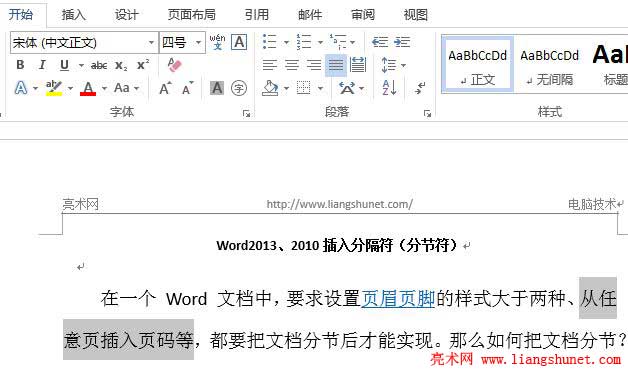628x369 pixels.
Task: Toggle character shading
Action: pos(217,88)
